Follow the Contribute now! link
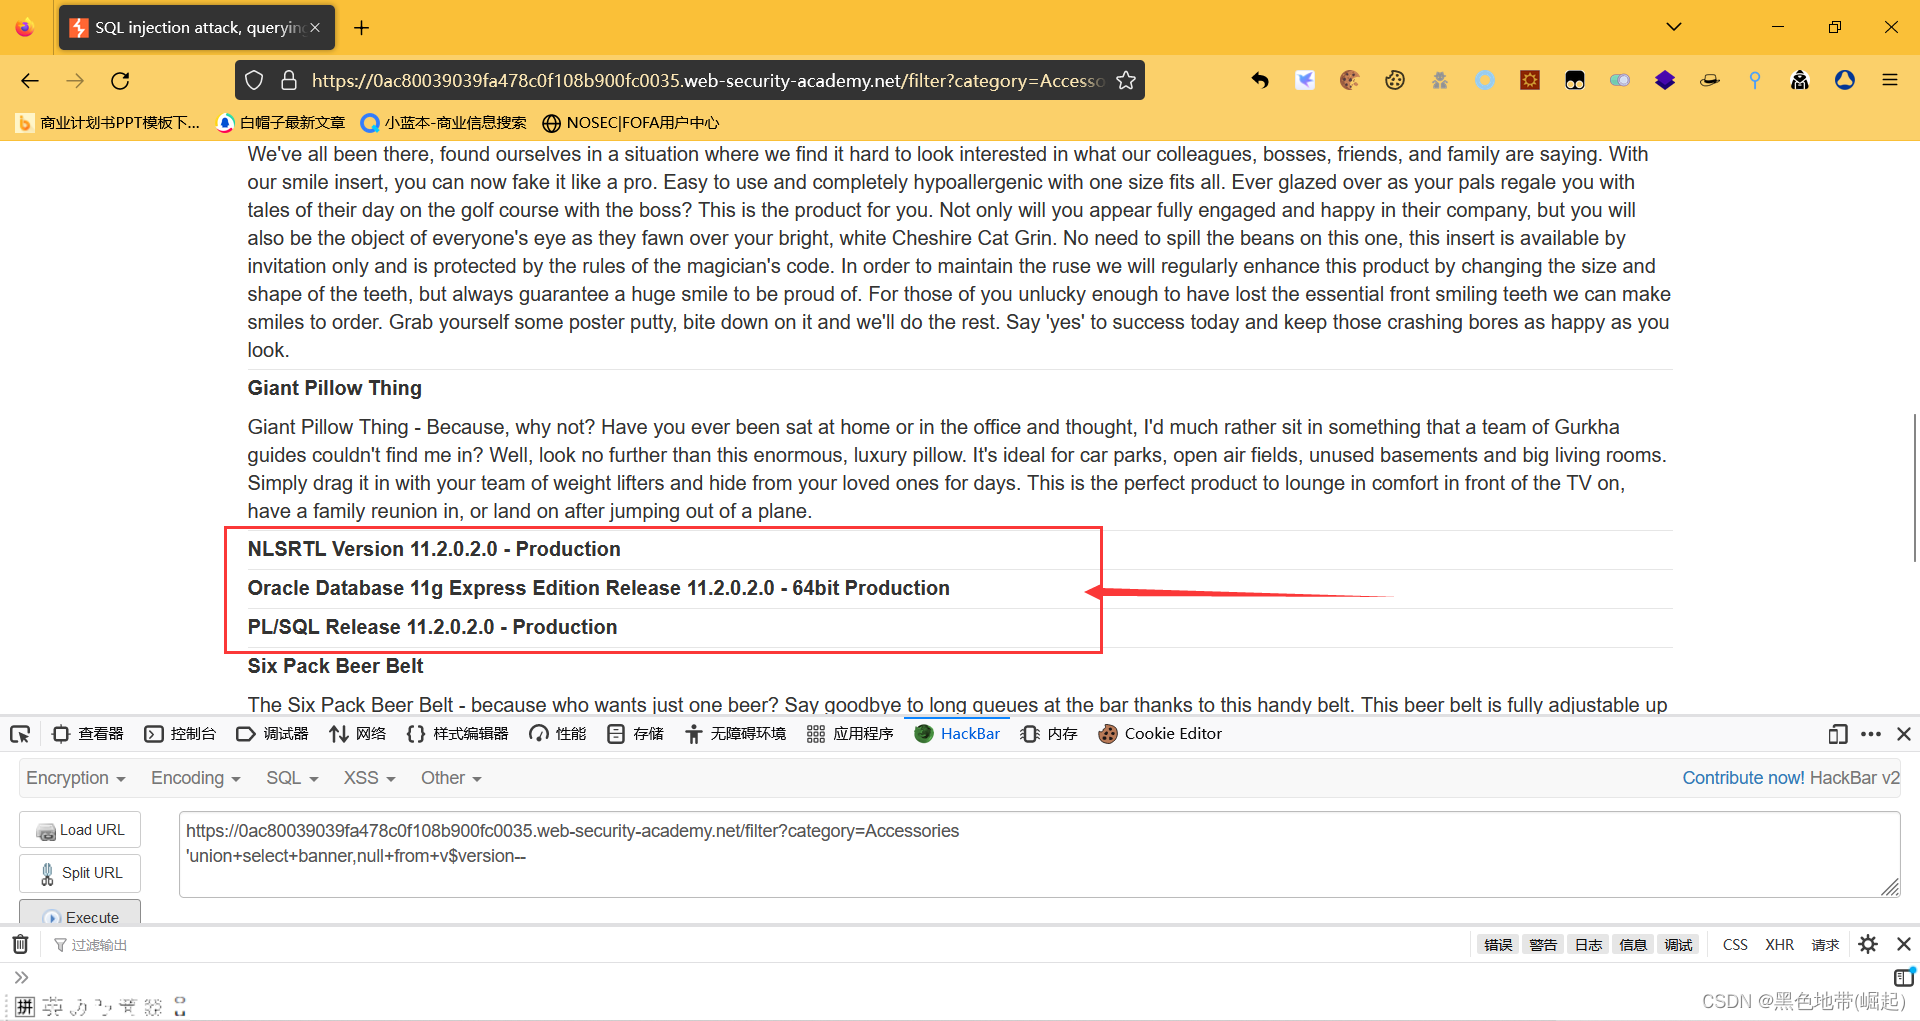 point(1743,778)
